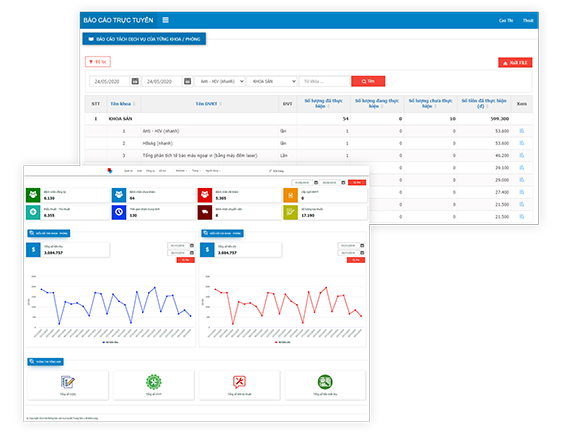The height and width of the screenshot is (435, 570).
Task: Focus the Từ khóa keyword input field
Action: [324, 81]
